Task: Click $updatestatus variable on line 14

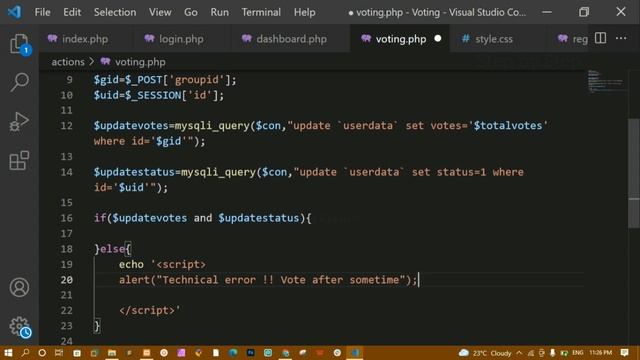Action: (x=134, y=172)
